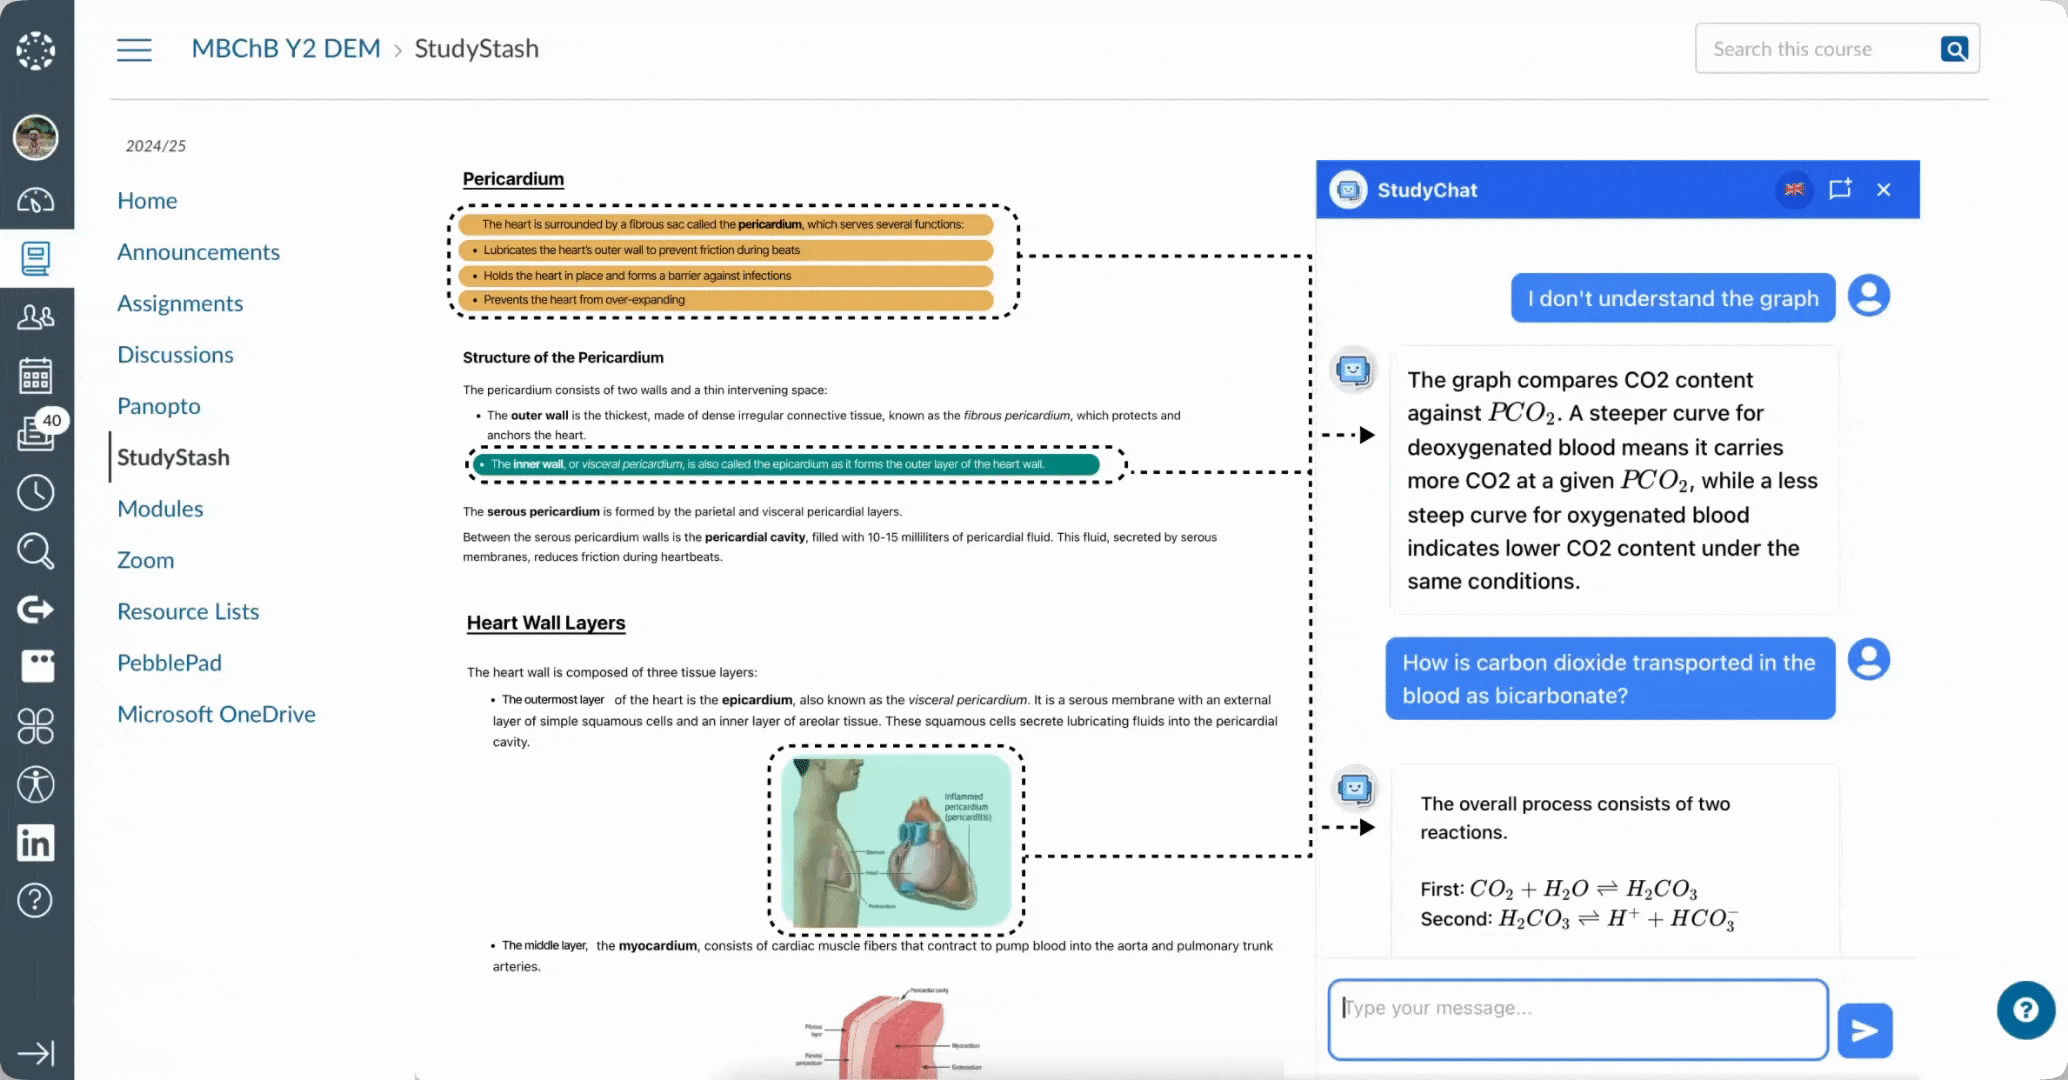Open the Calendar from the global navigation
This screenshot has height=1080, width=2068.
[x=37, y=375]
